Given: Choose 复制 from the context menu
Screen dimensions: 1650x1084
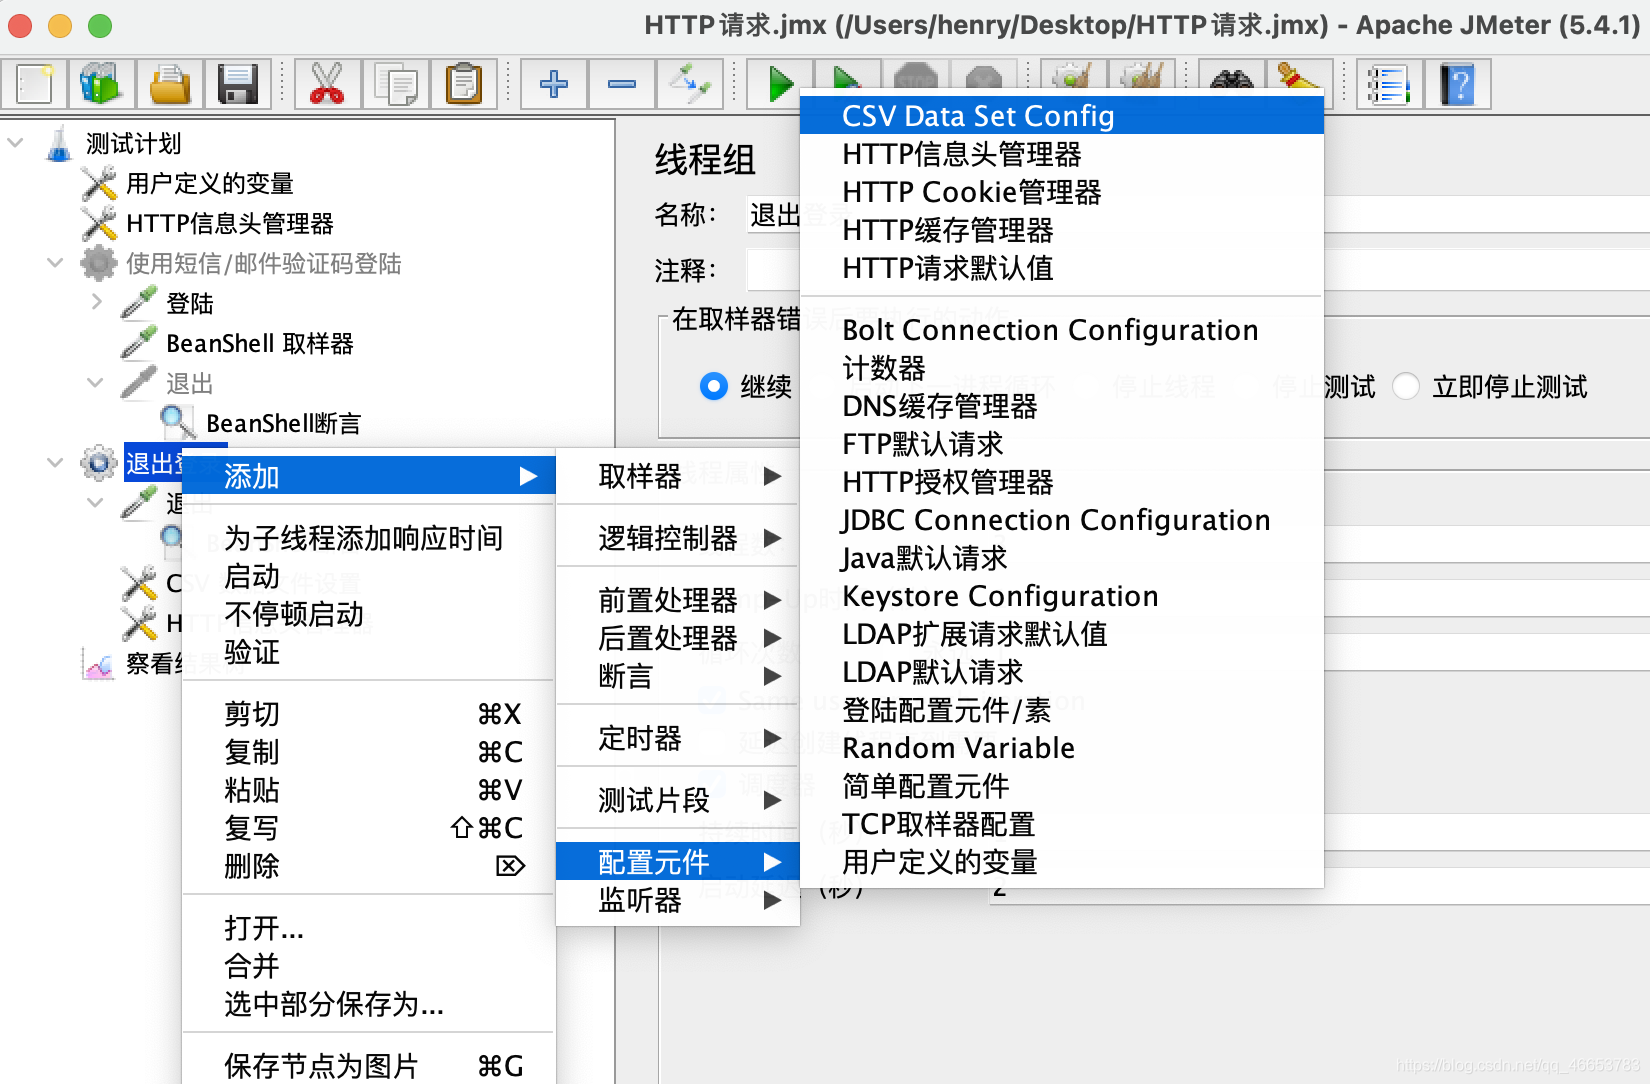Looking at the screenshot, I should [369, 752].
